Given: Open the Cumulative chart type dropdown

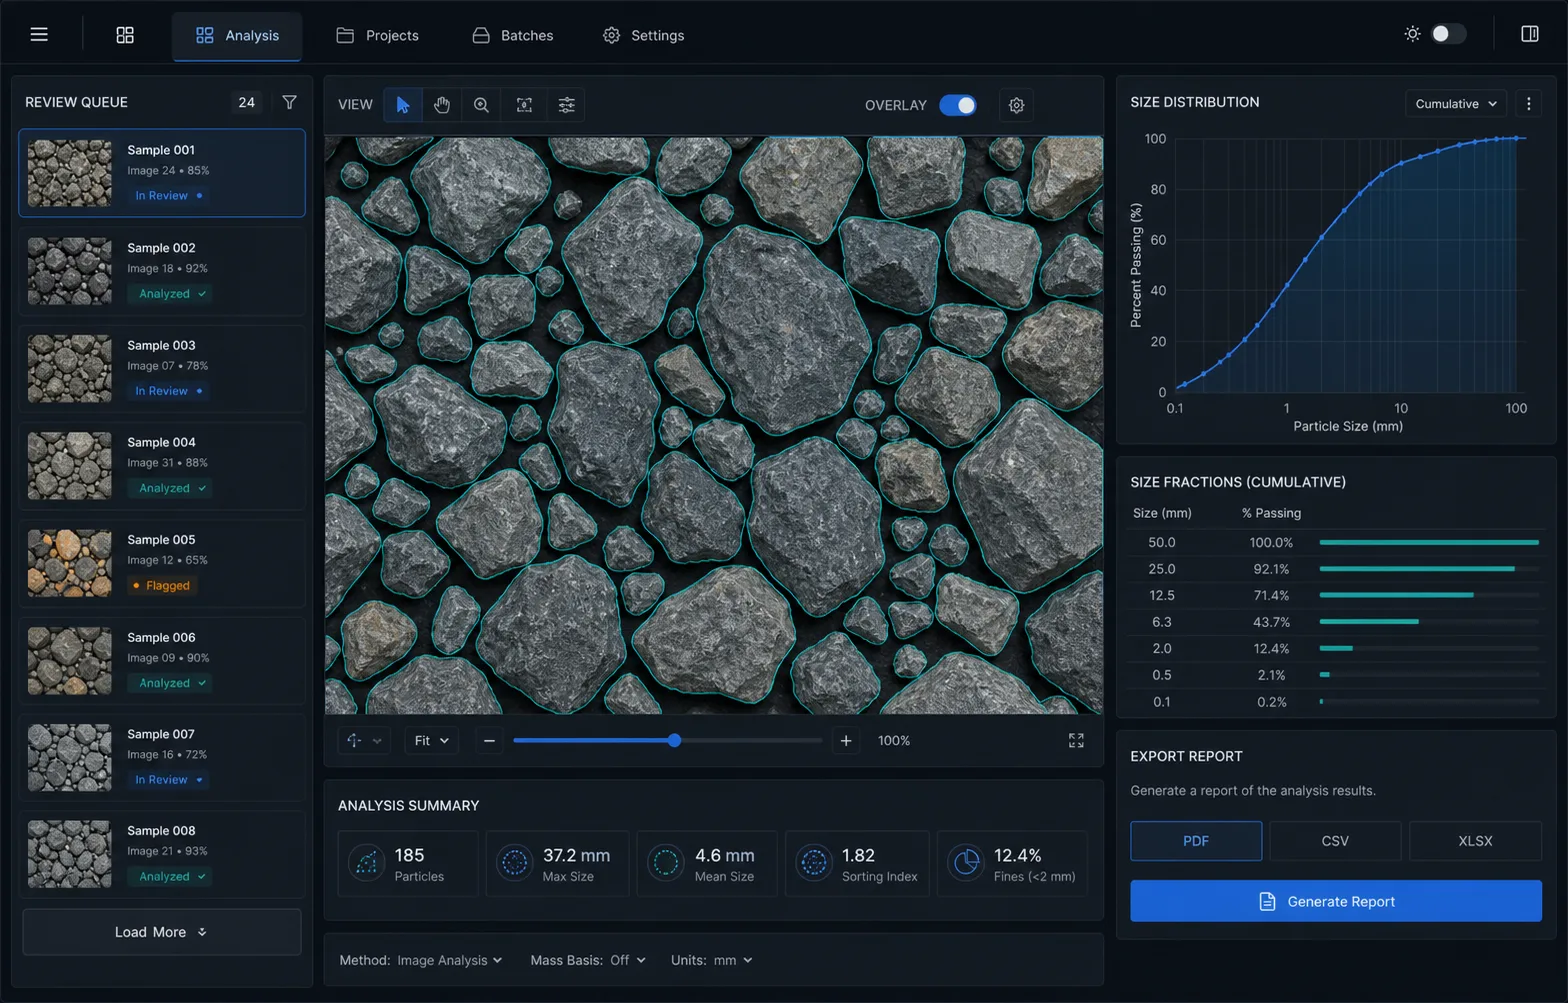Looking at the screenshot, I should click(1455, 103).
